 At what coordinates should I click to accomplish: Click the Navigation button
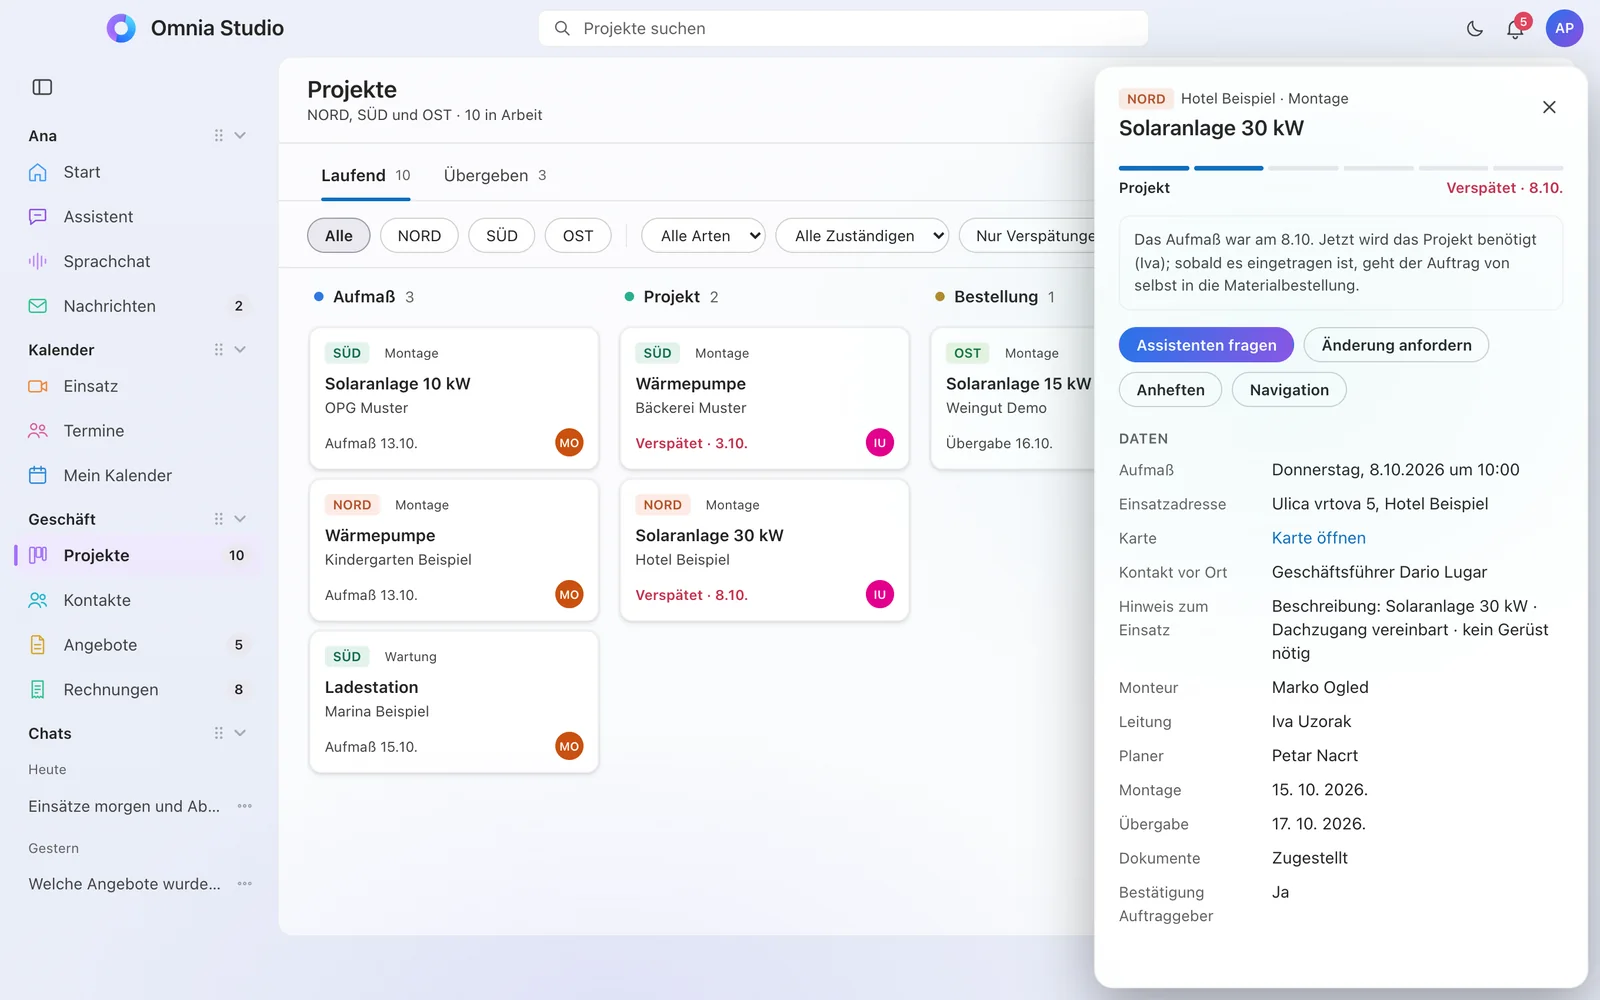[1289, 390]
